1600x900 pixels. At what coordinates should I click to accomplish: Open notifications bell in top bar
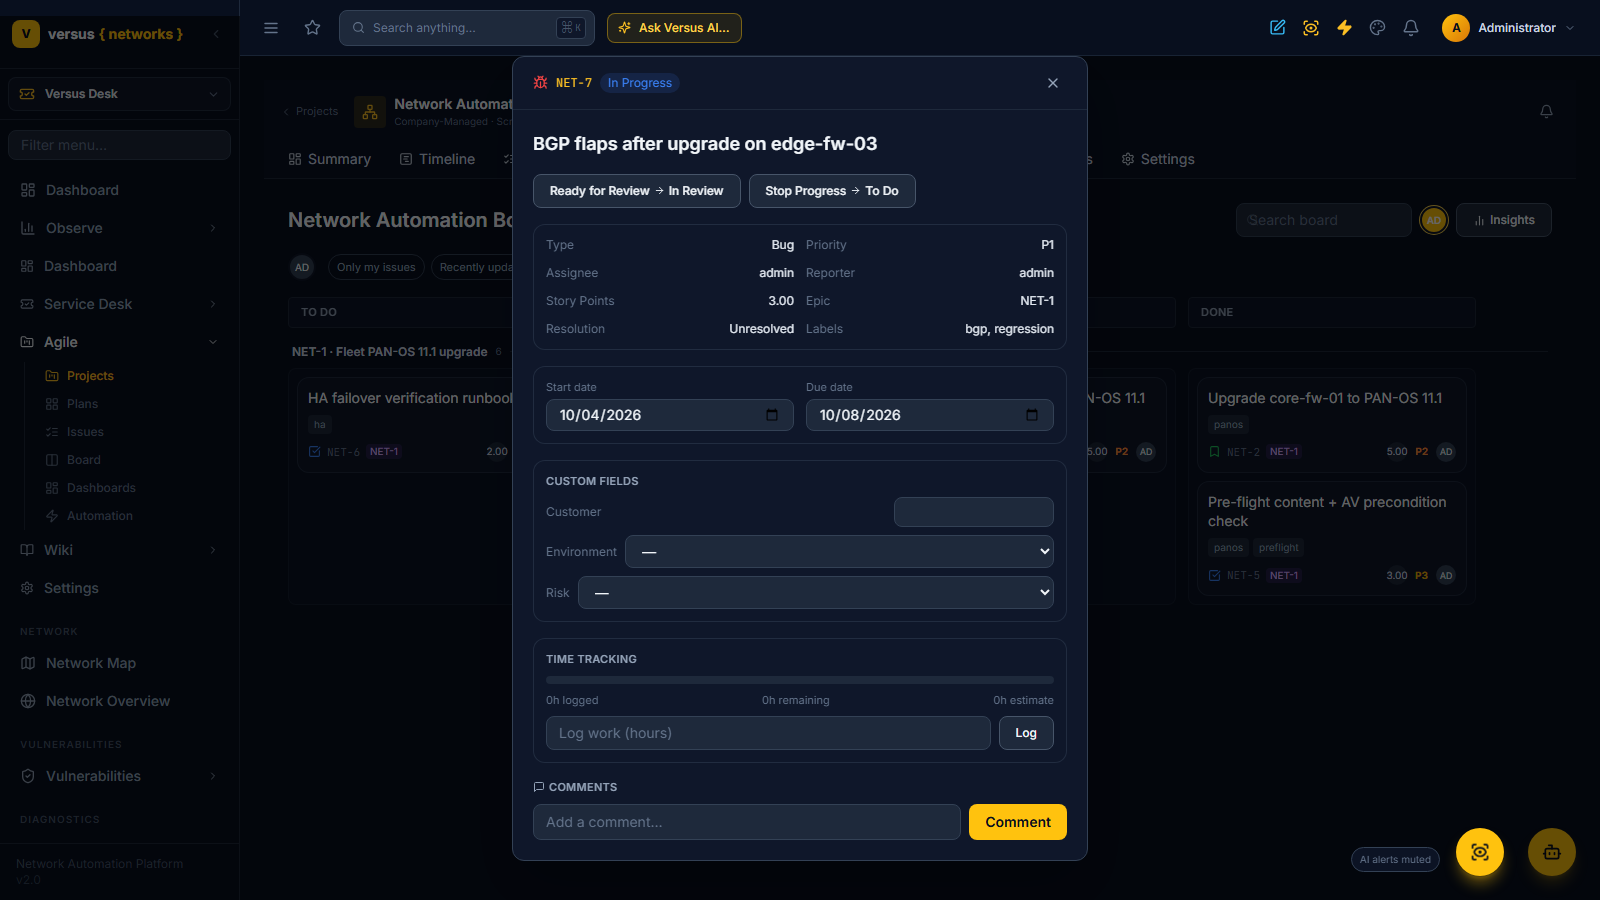(1411, 28)
